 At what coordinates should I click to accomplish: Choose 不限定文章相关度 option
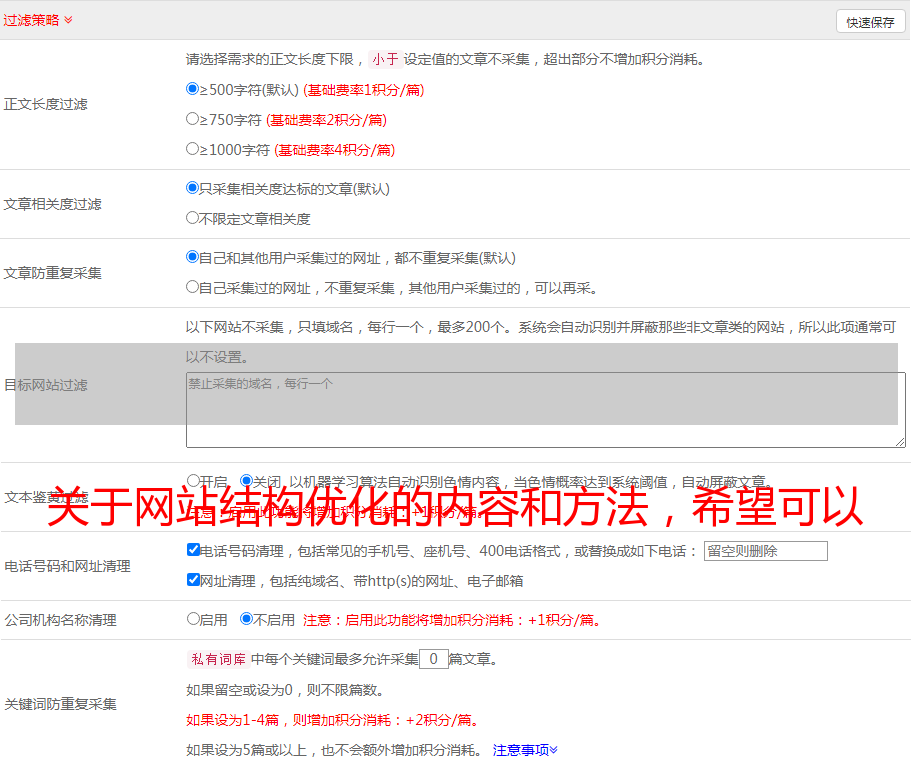click(193, 218)
